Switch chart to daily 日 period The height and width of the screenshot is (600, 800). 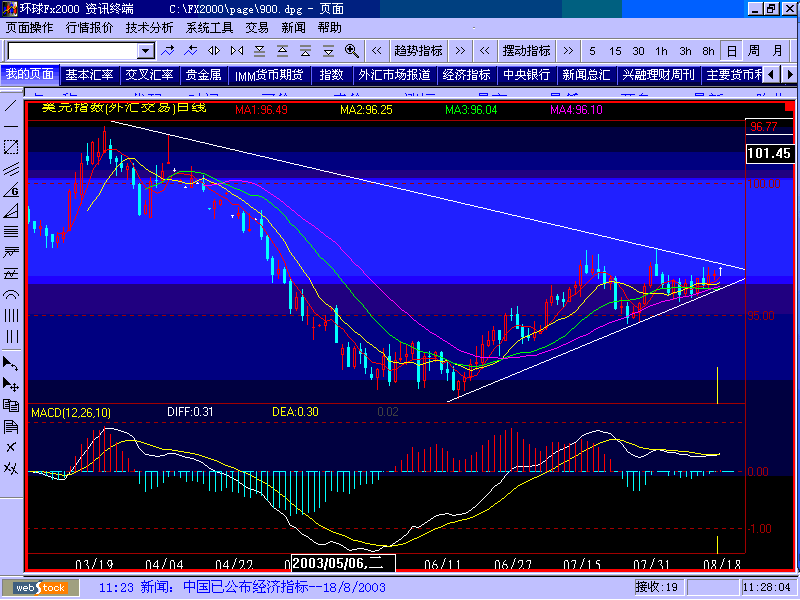pyautogui.click(x=731, y=51)
